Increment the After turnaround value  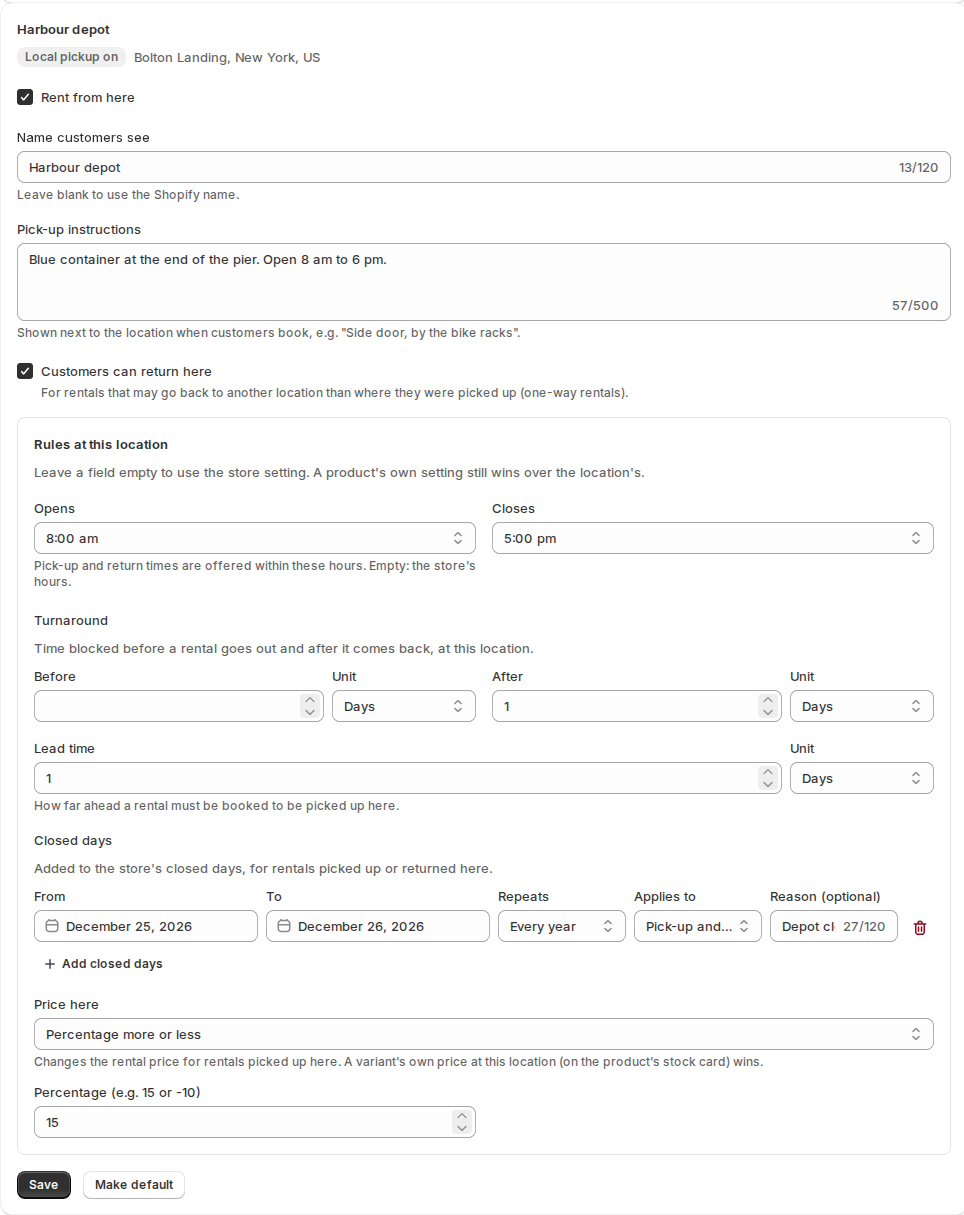click(x=767, y=701)
